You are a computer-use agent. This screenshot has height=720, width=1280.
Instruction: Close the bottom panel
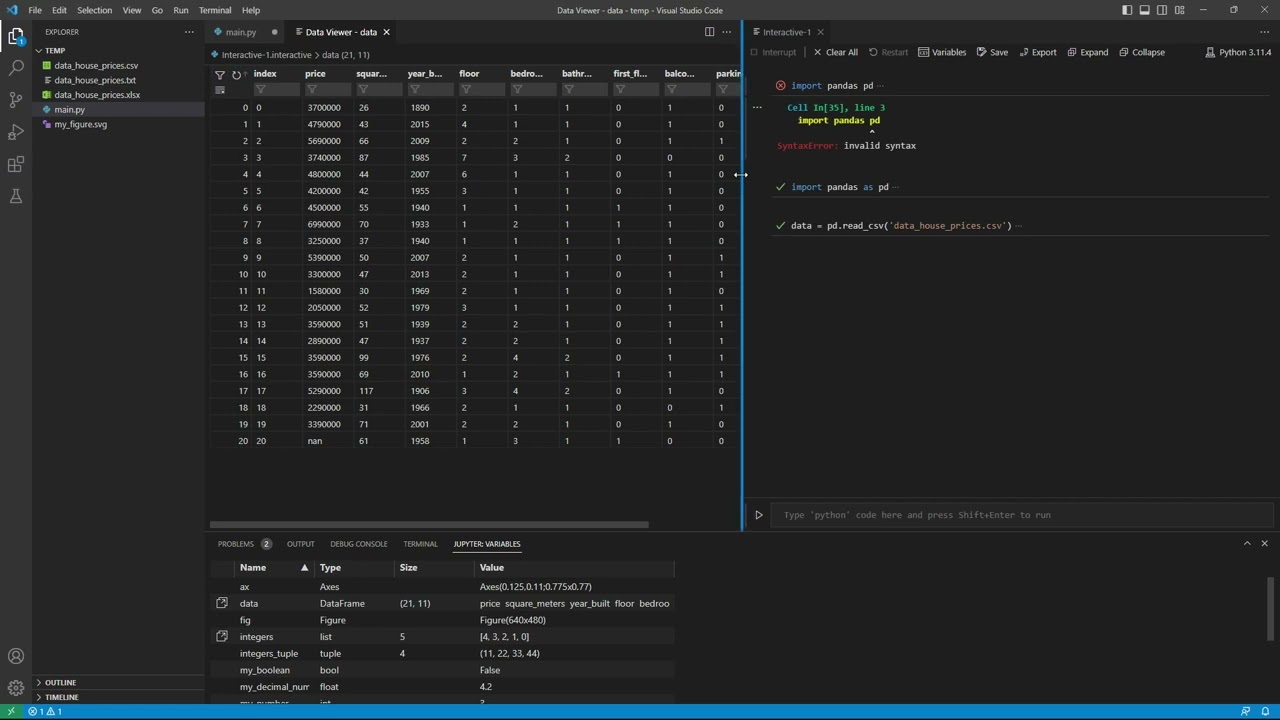click(x=1265, y=544)
